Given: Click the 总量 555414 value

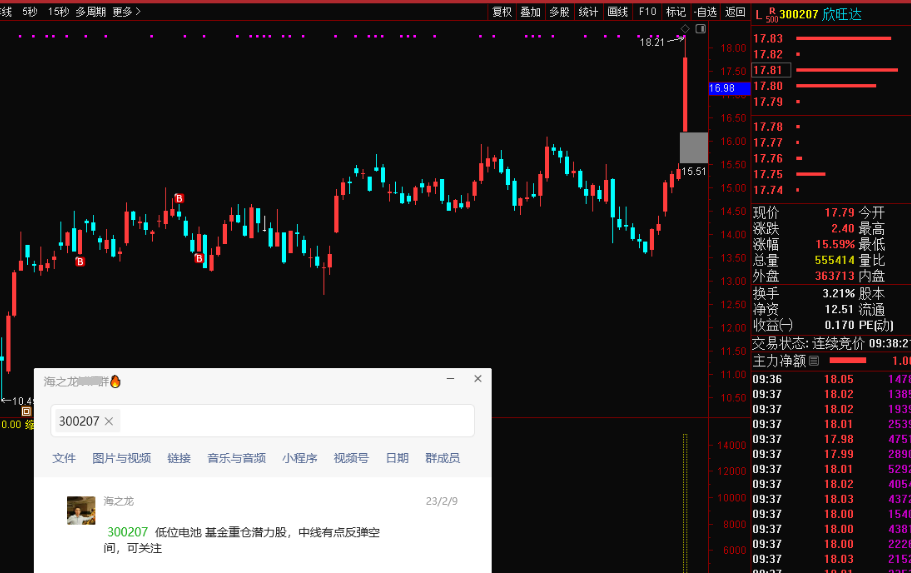Looking at the screenshot, I should (x=835, y=260).
